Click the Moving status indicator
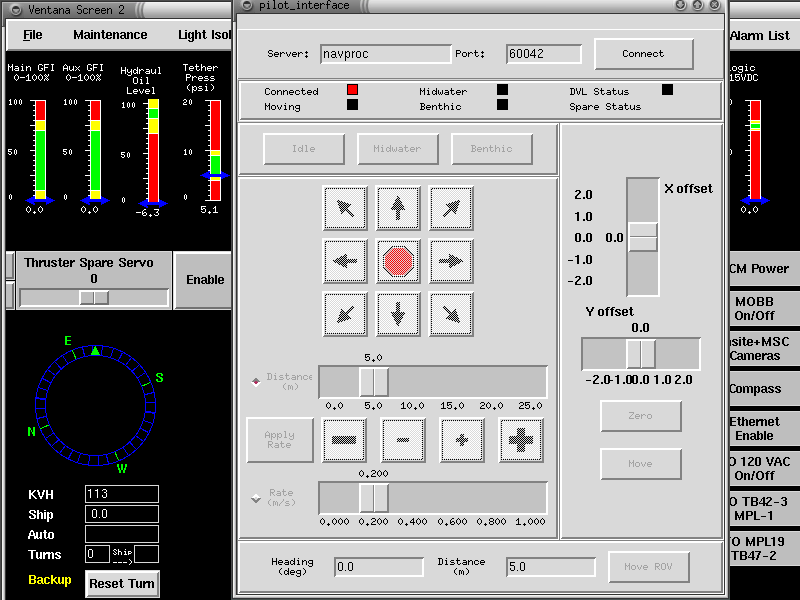The width and height of the screenshot is (800, 600). (352, 105)
